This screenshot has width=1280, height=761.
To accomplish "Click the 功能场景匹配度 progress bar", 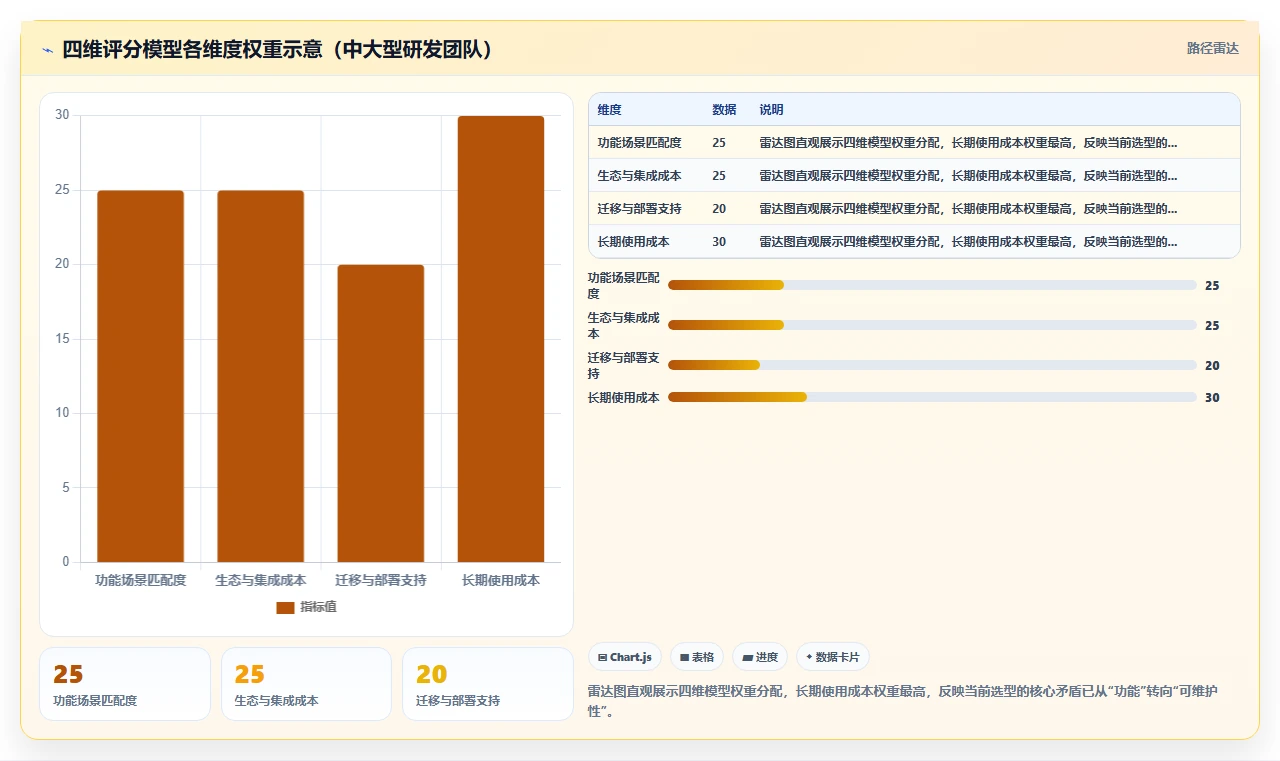I will pos(932,285).
